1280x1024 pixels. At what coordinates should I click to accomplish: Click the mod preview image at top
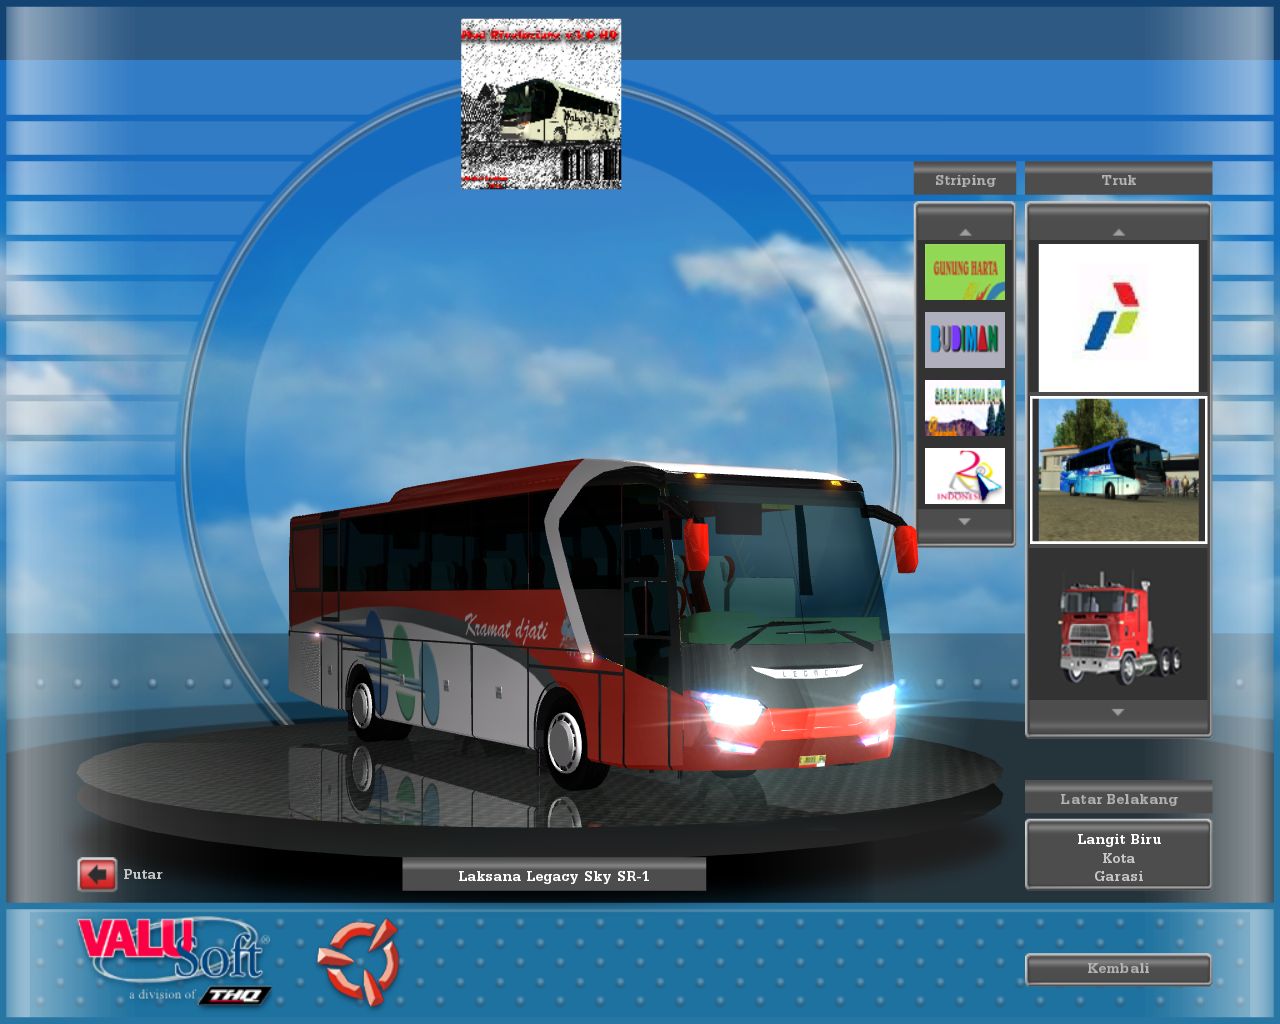[x=541, y=104]
